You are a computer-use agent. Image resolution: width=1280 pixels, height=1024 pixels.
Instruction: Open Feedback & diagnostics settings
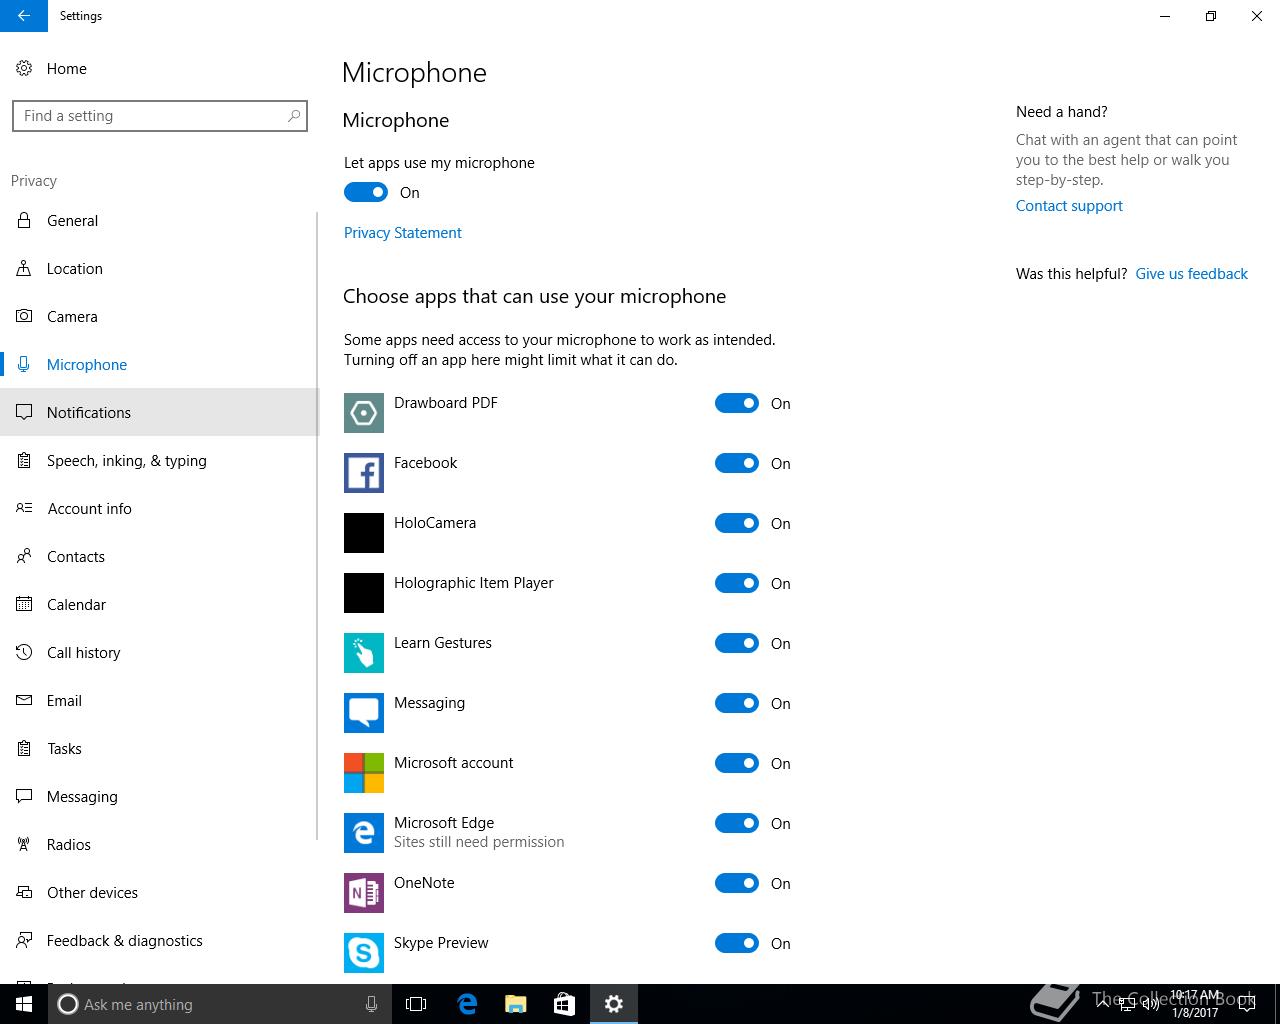coord(158,941)
